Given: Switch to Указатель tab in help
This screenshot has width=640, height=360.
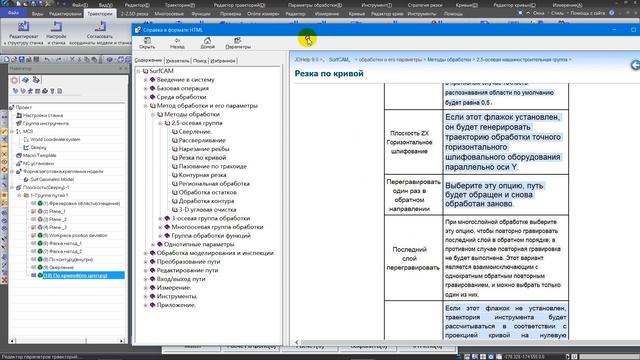Looking at the screenshot, I should point(178,61).
